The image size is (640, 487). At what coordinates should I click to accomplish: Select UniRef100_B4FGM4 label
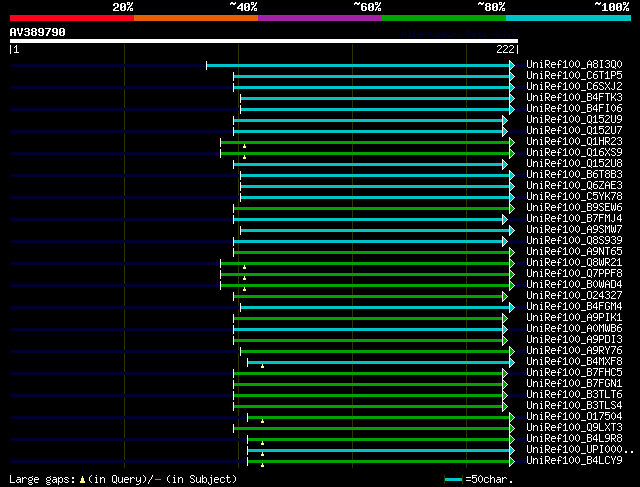(x=574, y=307)
